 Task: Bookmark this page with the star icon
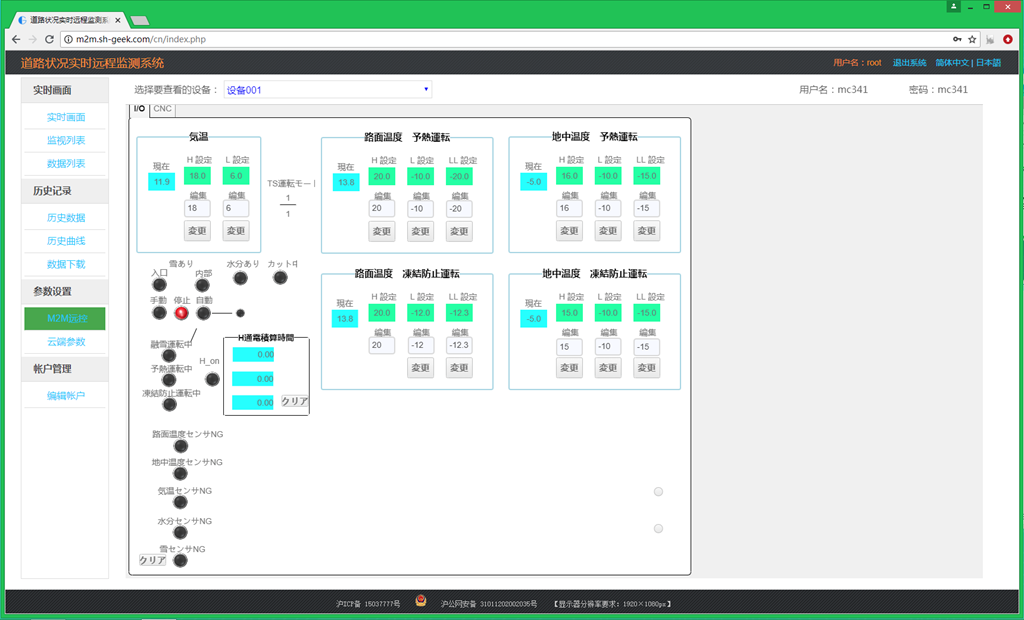coord(971,39)
